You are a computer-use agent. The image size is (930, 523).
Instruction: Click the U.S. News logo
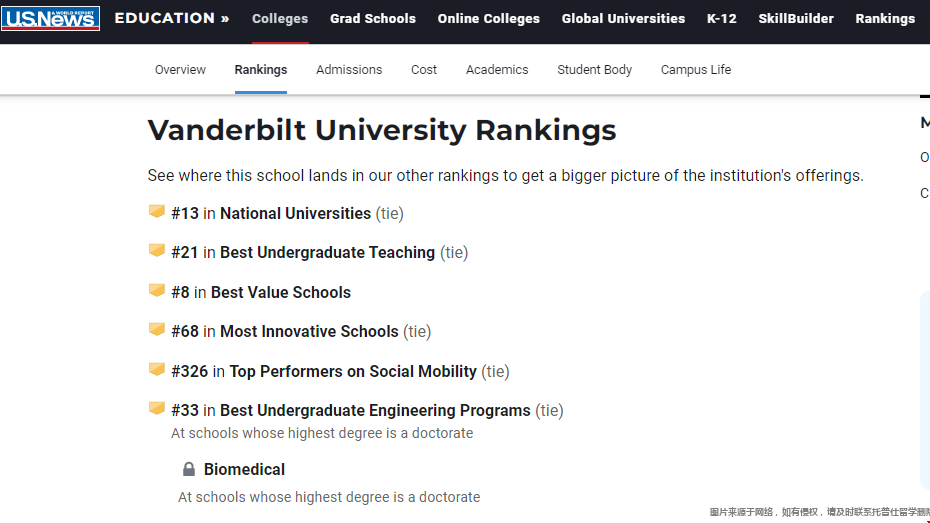[51, 18]
